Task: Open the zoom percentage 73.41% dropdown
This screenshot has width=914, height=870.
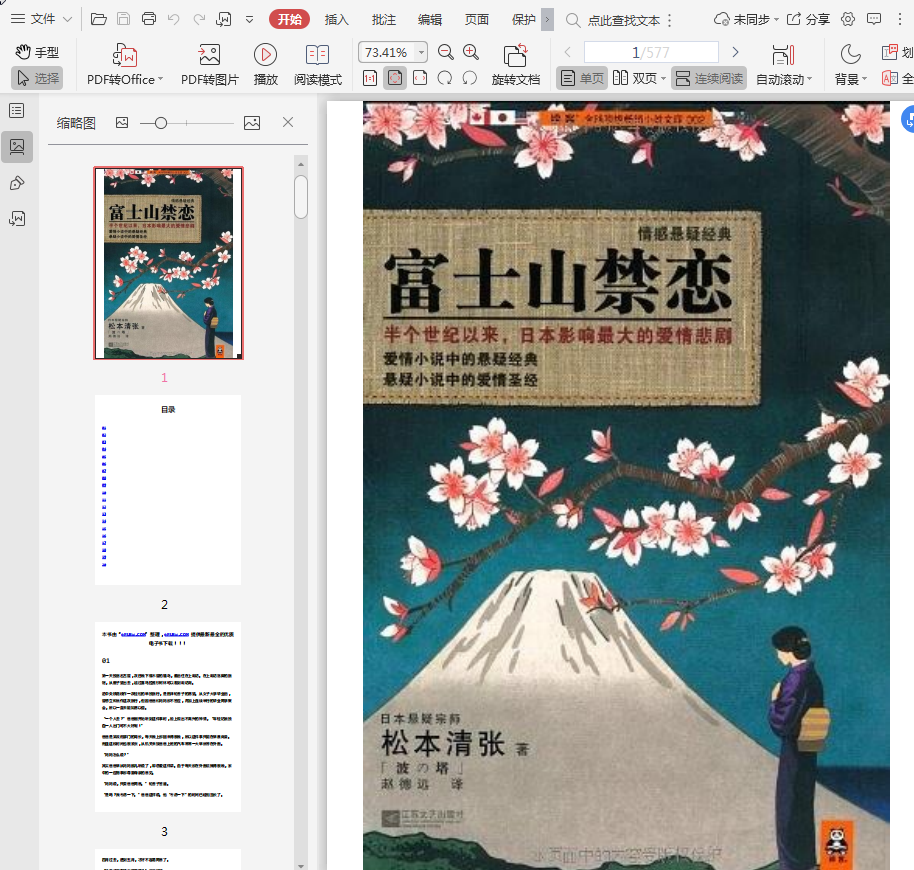Action: (422, 52)
